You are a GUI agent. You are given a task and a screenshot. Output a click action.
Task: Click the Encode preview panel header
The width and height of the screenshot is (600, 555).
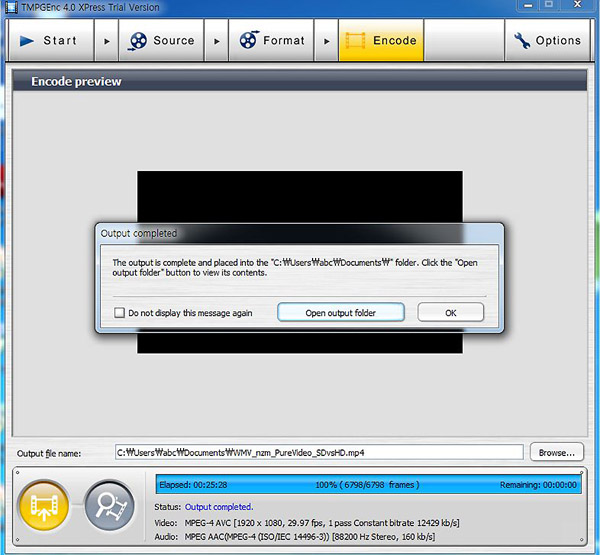300,81
